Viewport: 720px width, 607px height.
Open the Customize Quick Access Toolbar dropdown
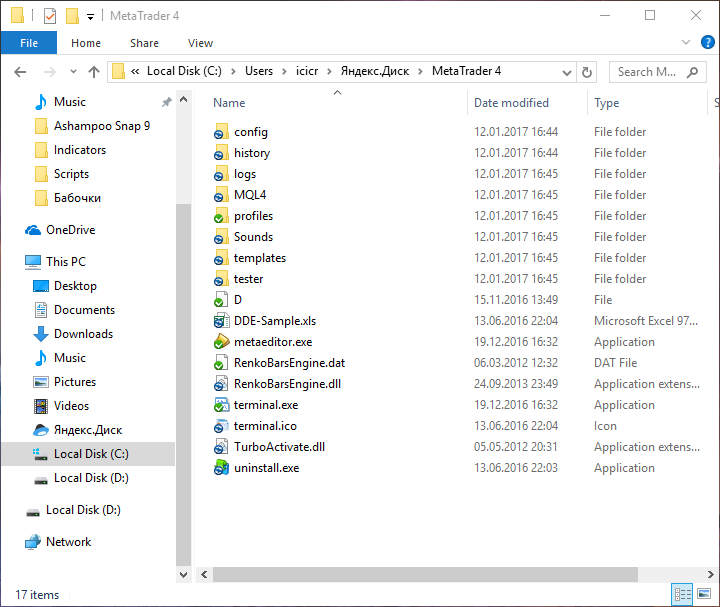click(x=90, y=17)
